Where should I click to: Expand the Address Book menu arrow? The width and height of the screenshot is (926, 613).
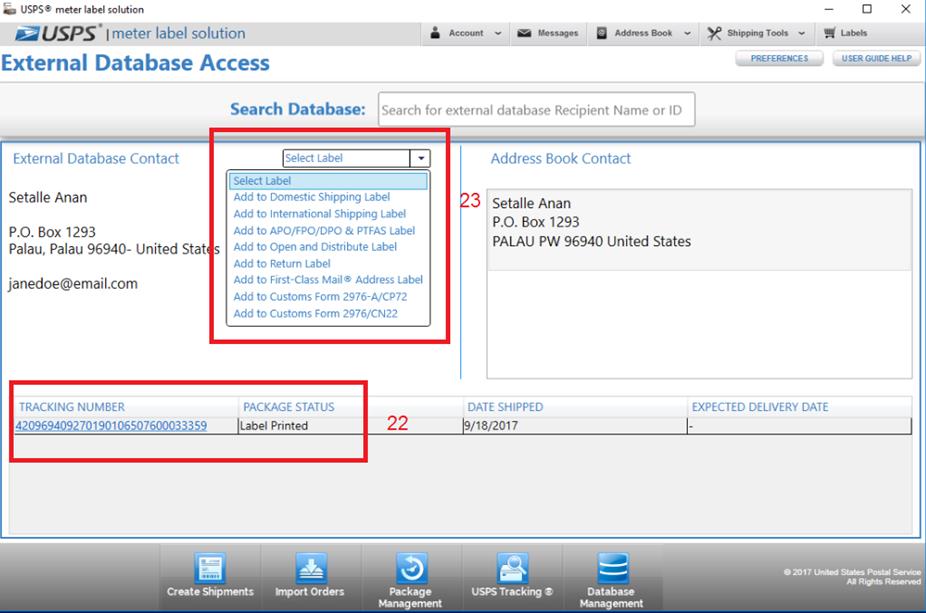(687, 34)
